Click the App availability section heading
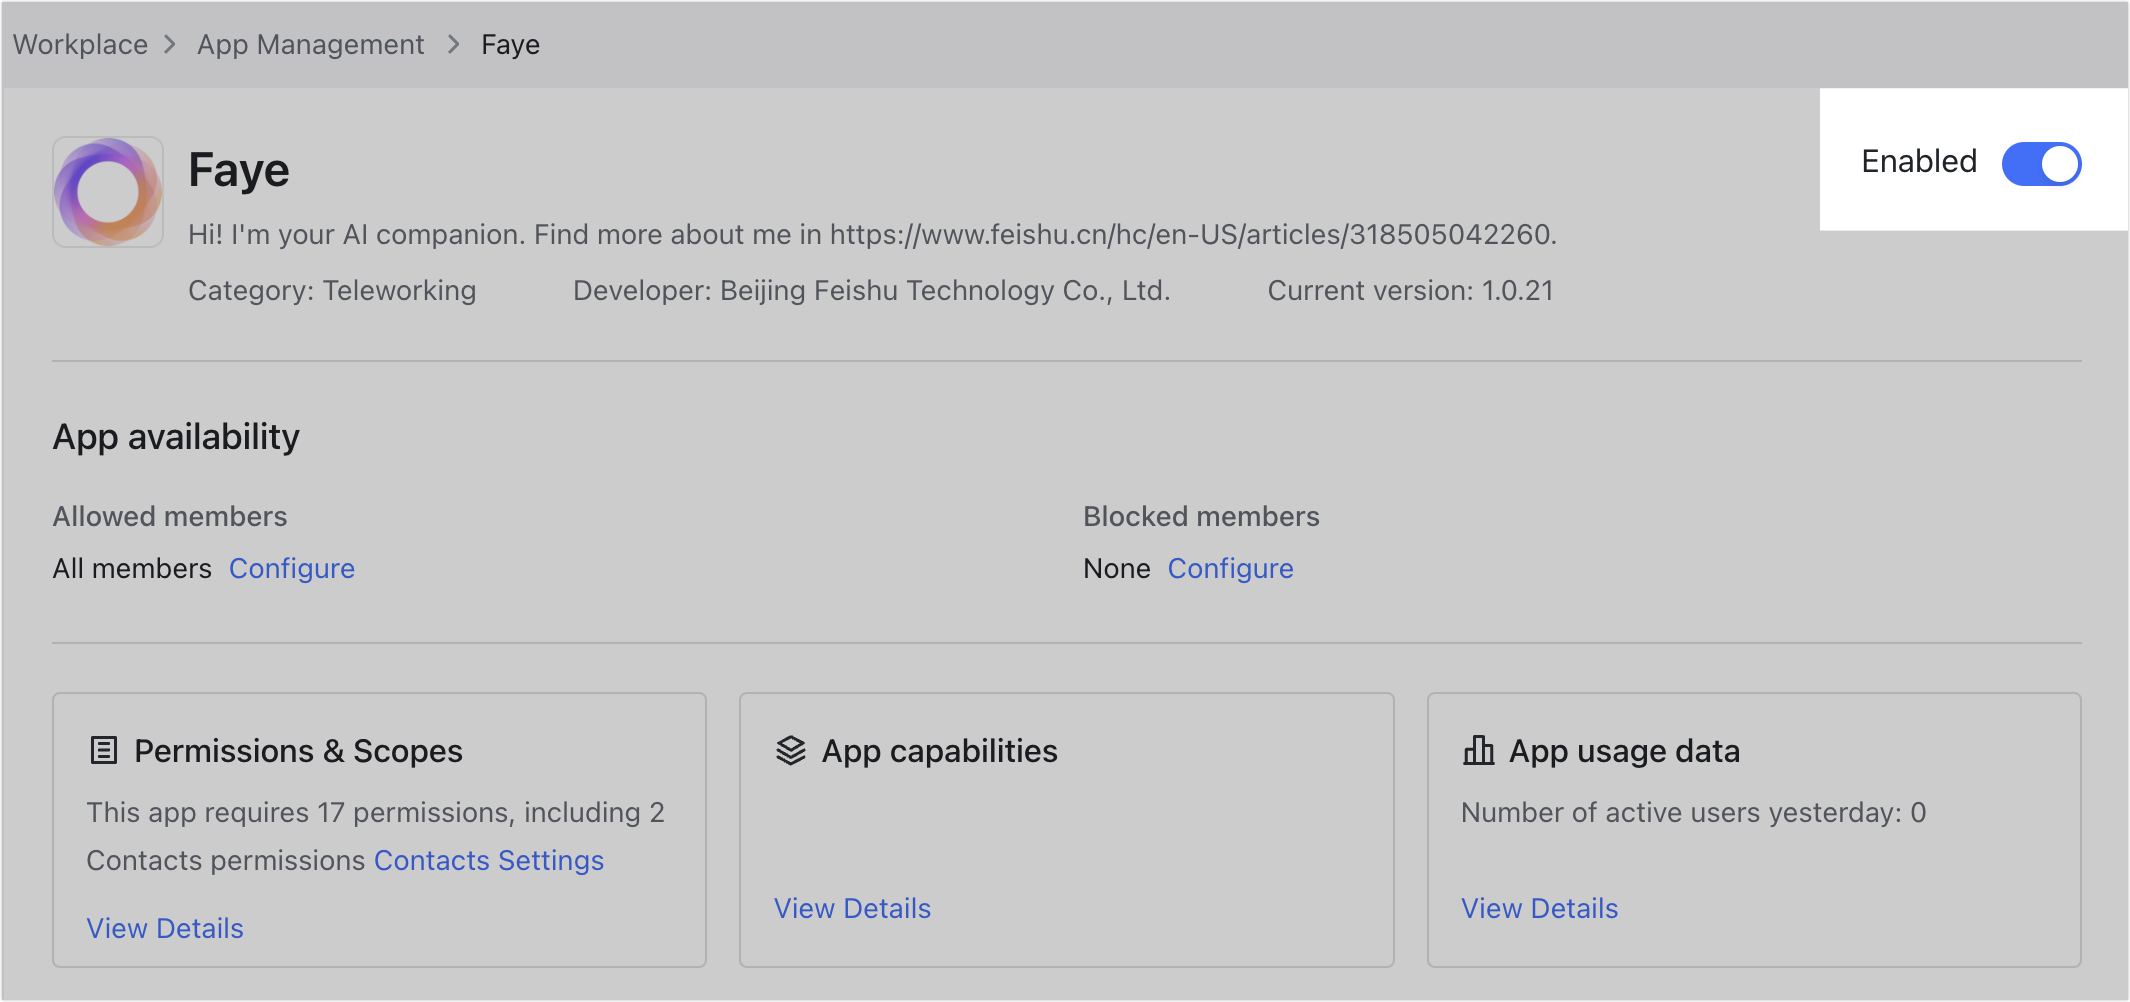This screenshot has height=1002, width=2130. (x=176, y=437)
